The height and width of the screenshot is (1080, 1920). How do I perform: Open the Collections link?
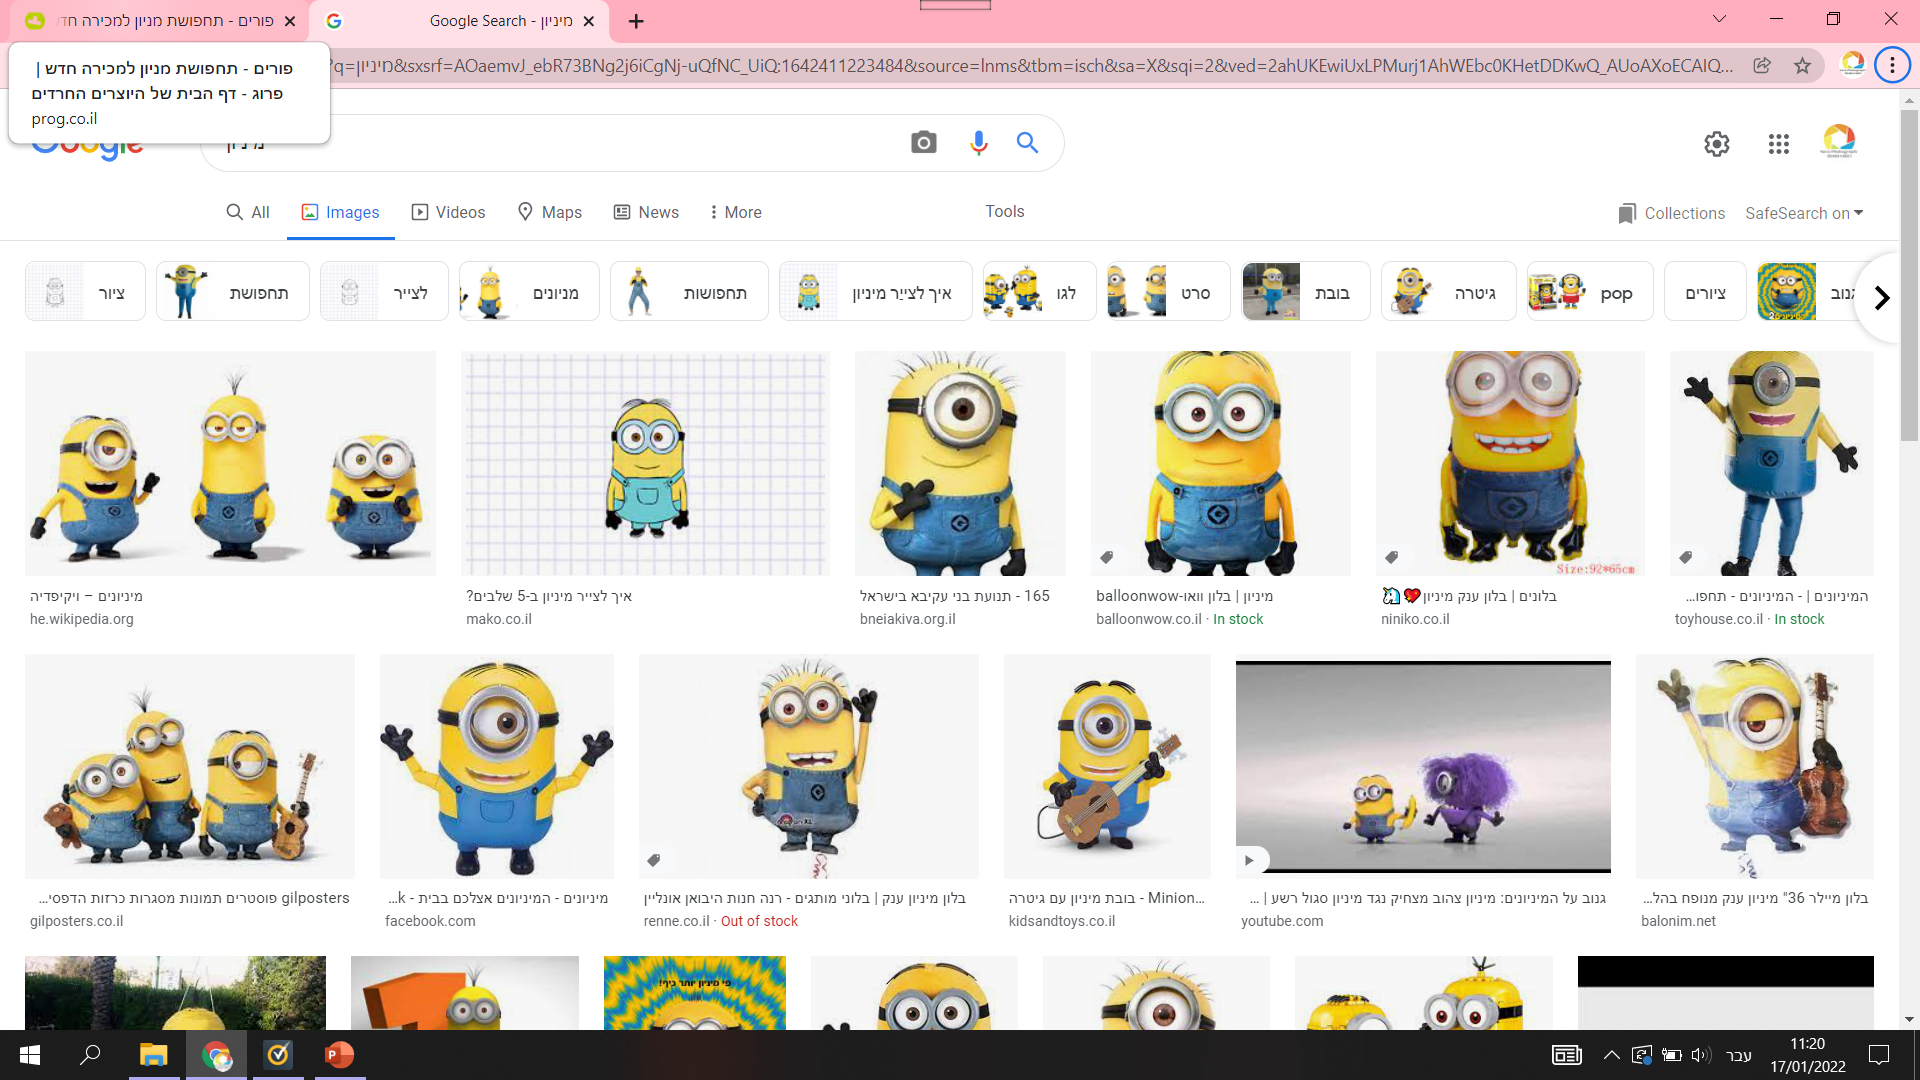pyautogui.click(x=1671, y=213)
